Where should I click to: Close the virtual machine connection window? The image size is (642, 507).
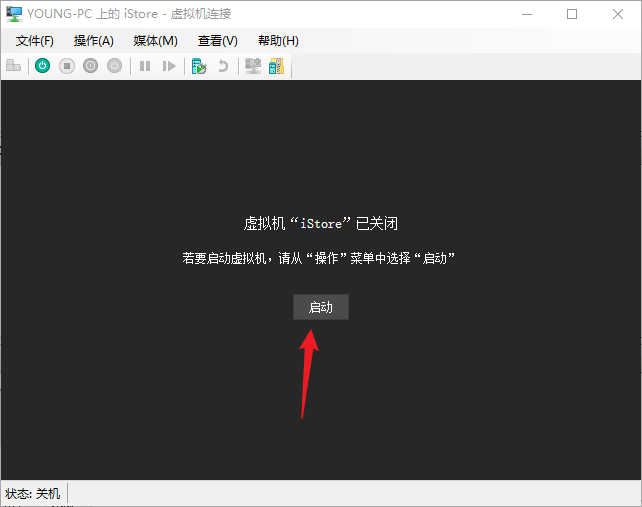[618, 14]
